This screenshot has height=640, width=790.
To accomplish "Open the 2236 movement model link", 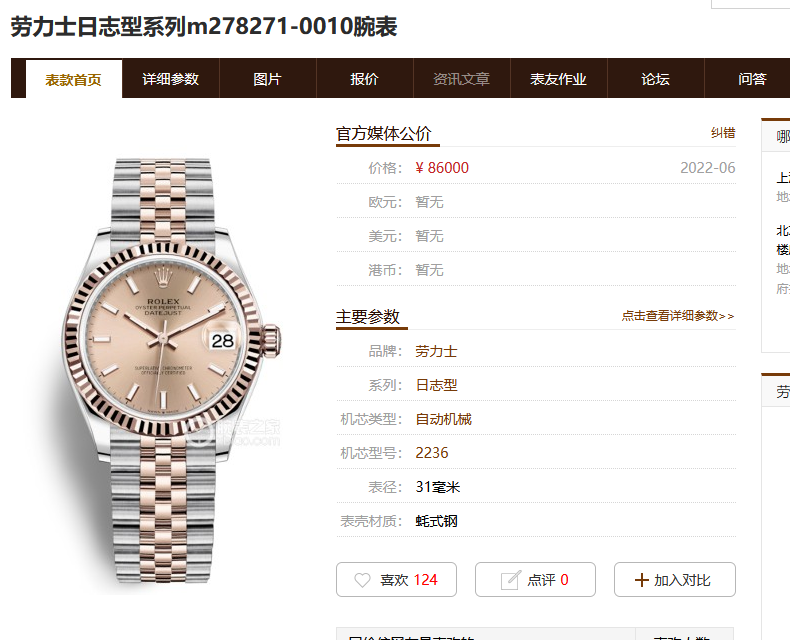I will (432, 453).
